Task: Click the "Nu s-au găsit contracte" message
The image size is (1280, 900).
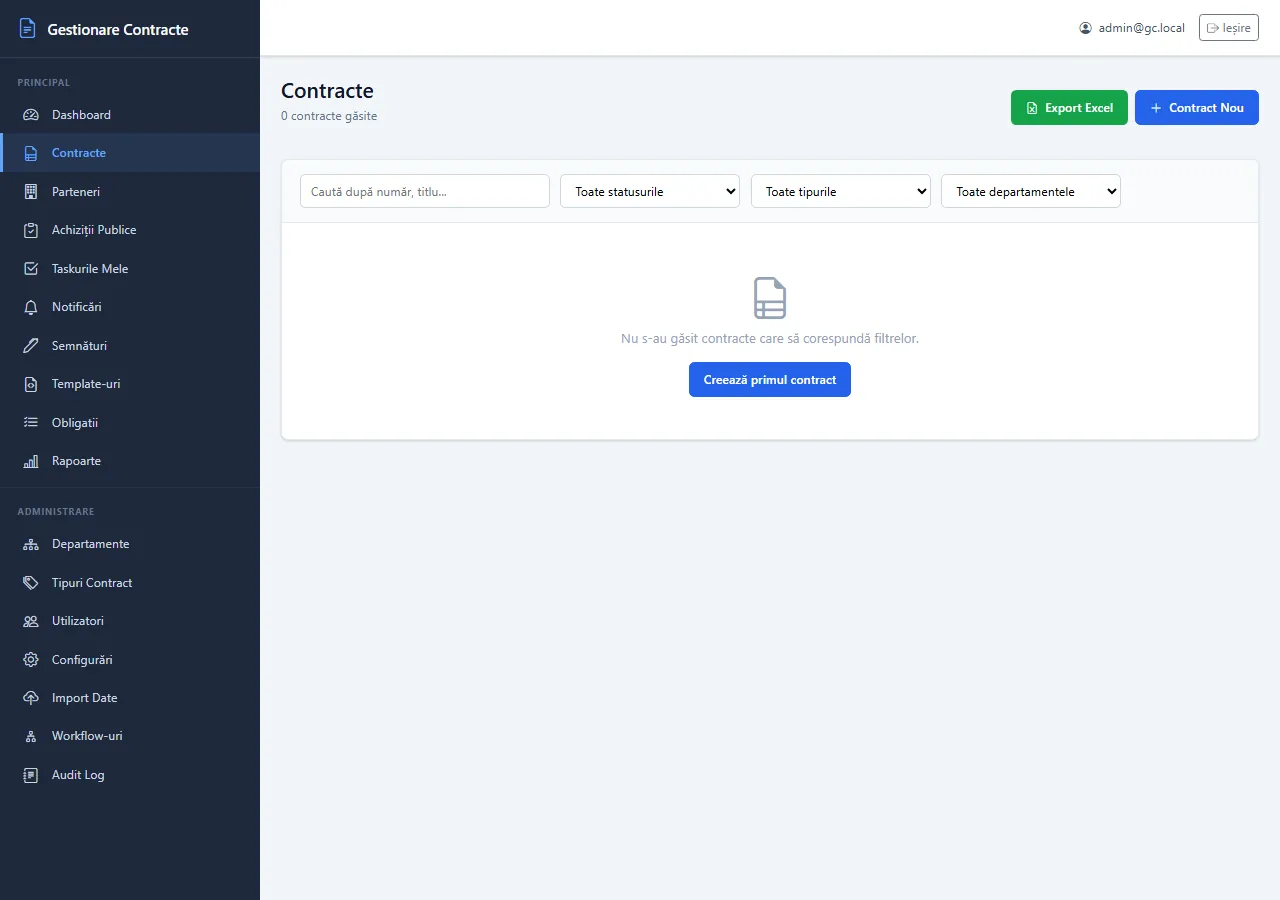Action: coord(770,339)
